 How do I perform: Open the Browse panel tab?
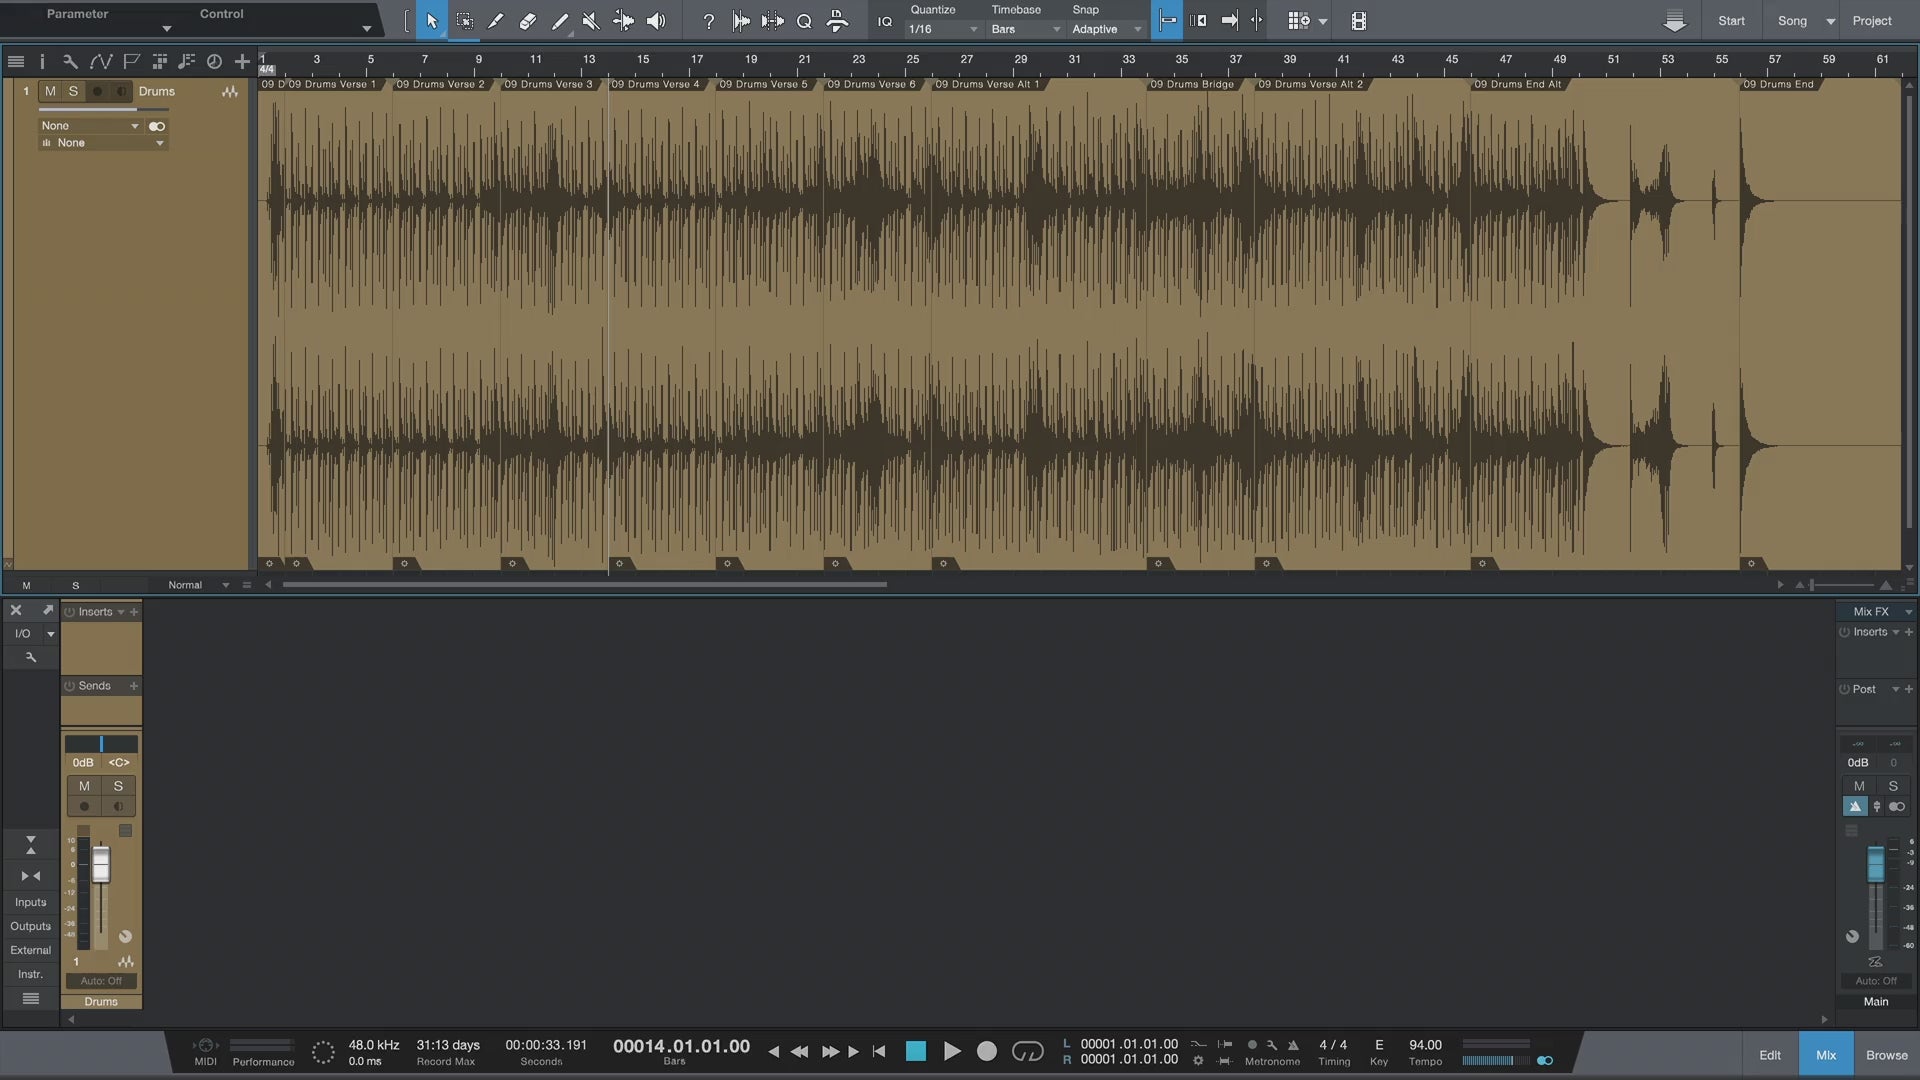[1887, 1055]
